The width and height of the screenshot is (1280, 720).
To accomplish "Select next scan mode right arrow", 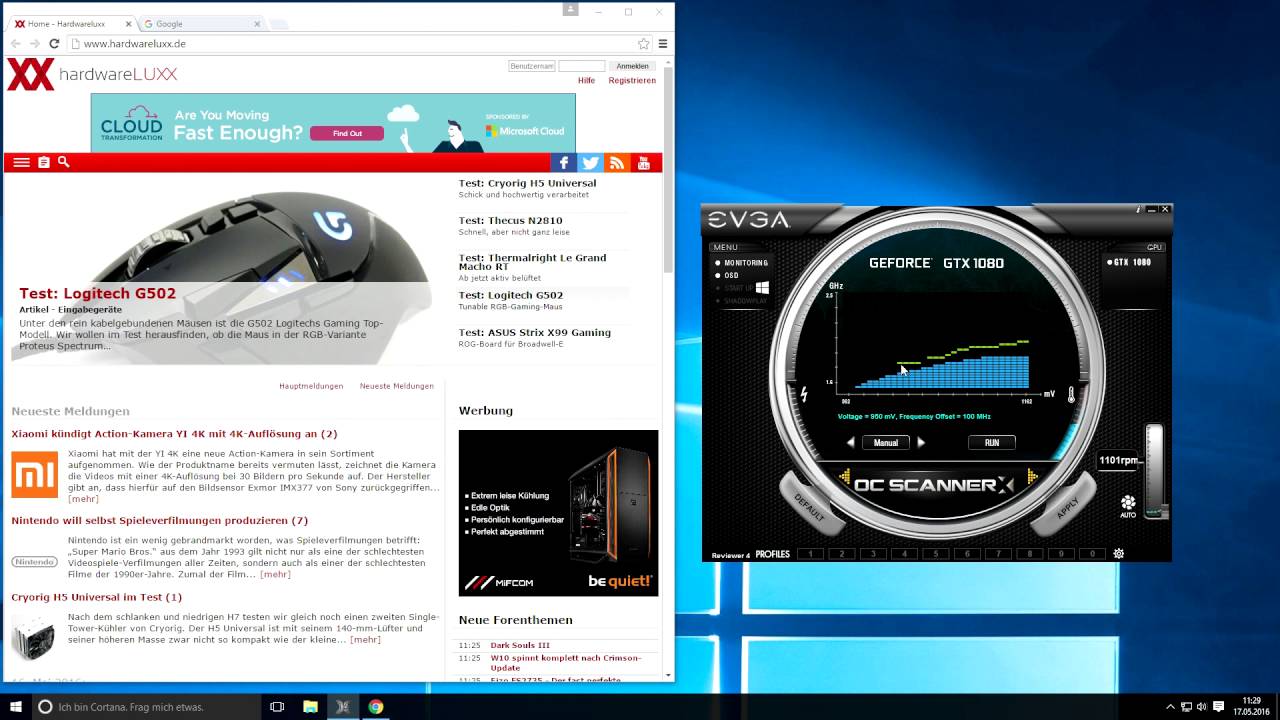I will pos(921,442).
